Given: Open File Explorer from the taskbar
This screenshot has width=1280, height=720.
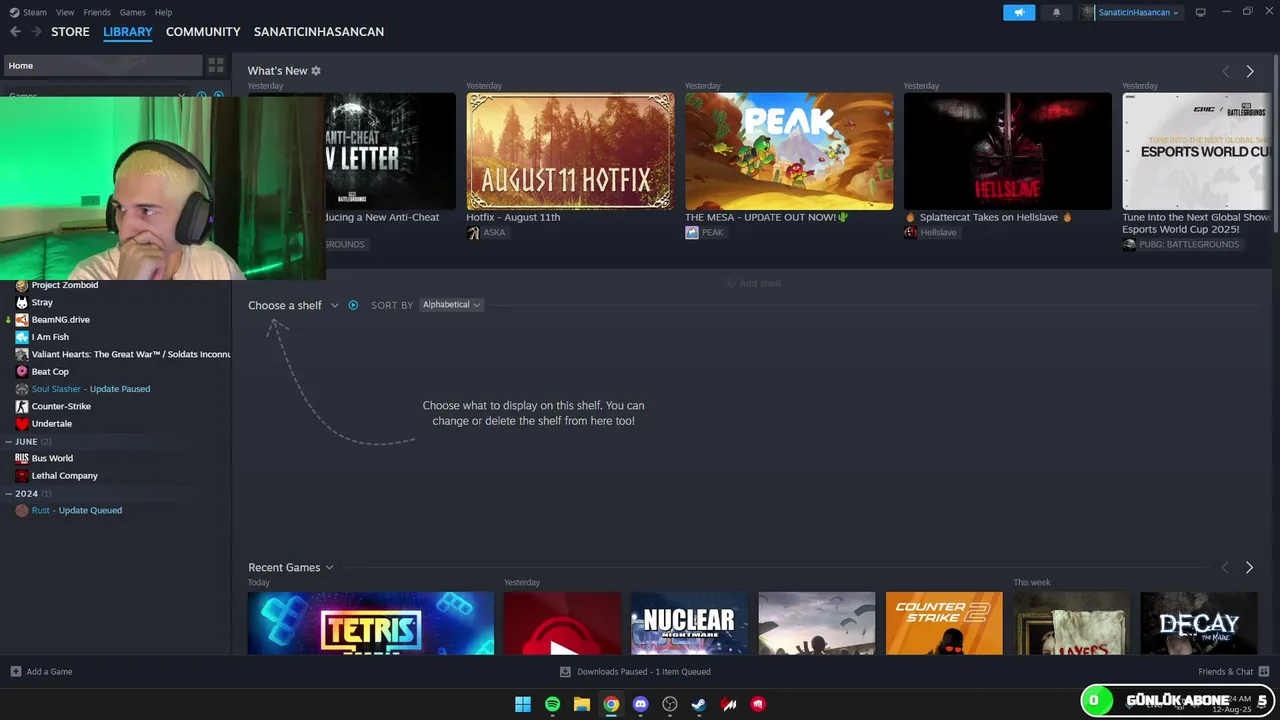Looking at the screenshot, I should pos(581,704).
